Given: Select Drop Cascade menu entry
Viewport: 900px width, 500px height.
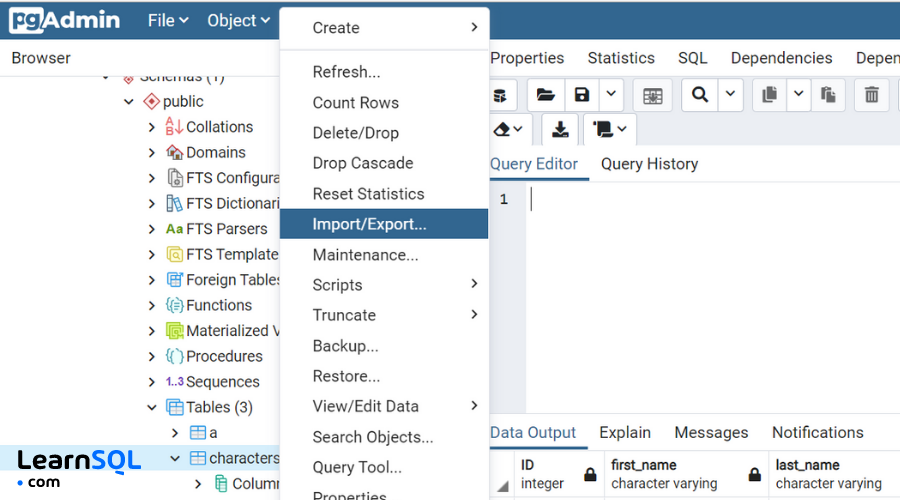Looking at the screenshot, I should pos(384,163).
